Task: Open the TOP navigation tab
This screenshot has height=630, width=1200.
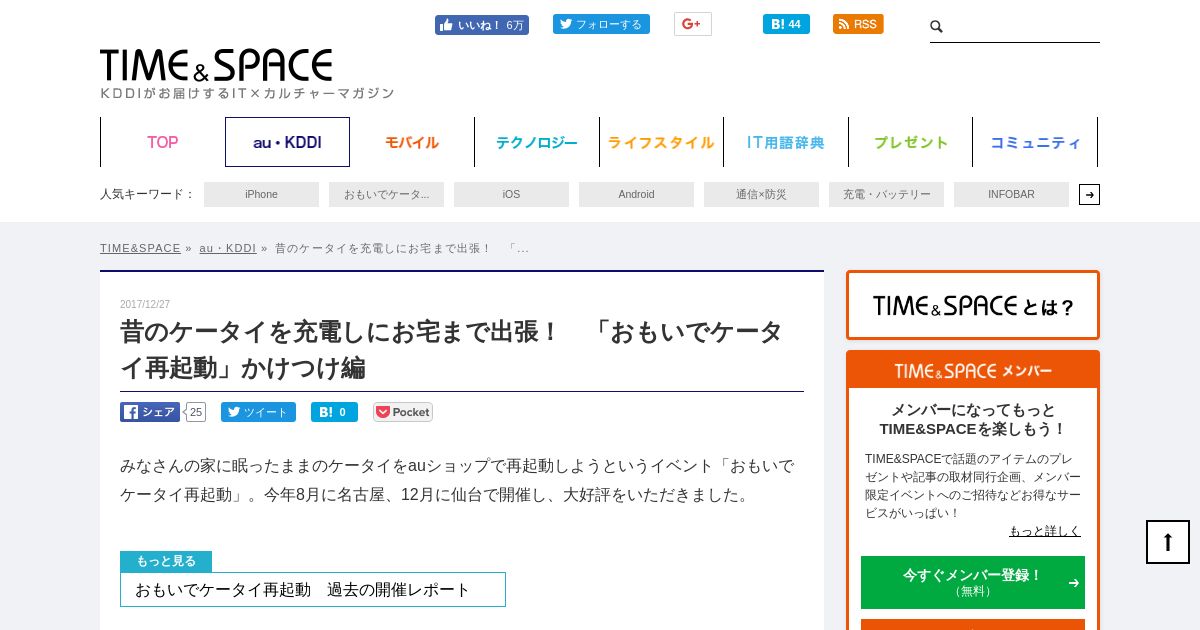Action: coord(163,142)
